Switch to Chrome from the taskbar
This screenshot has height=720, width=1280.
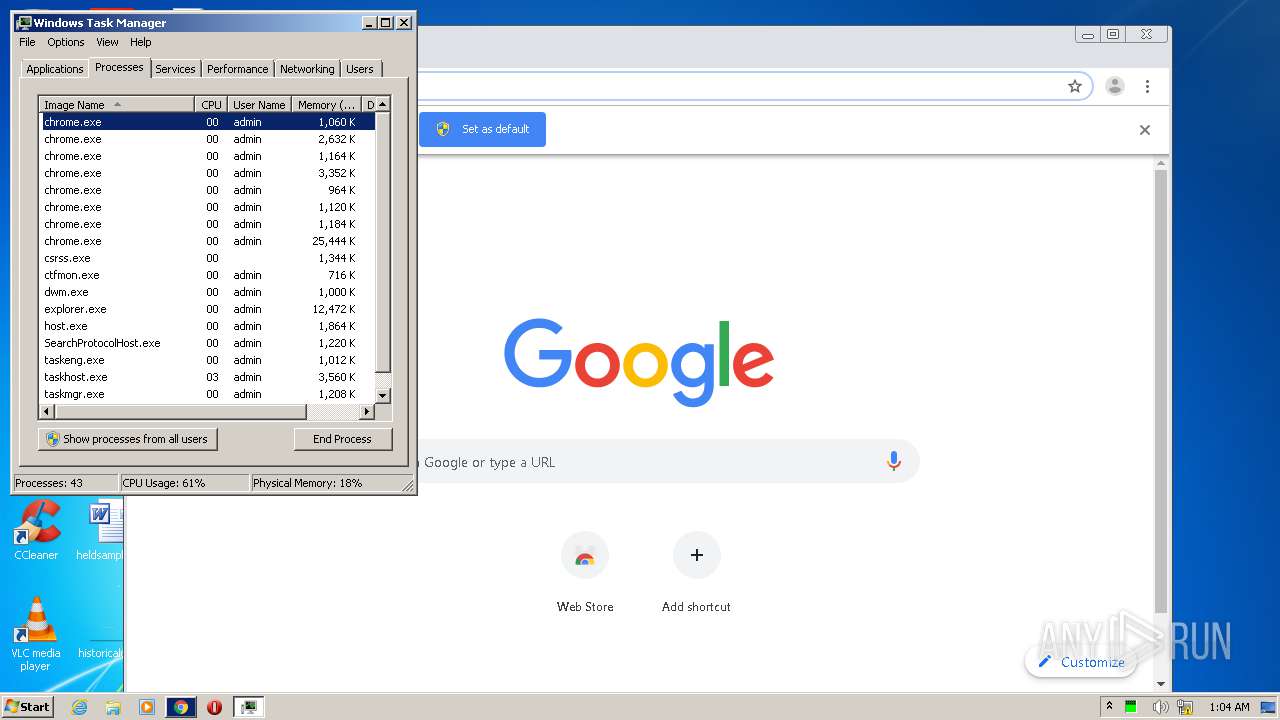coord(181,707)
